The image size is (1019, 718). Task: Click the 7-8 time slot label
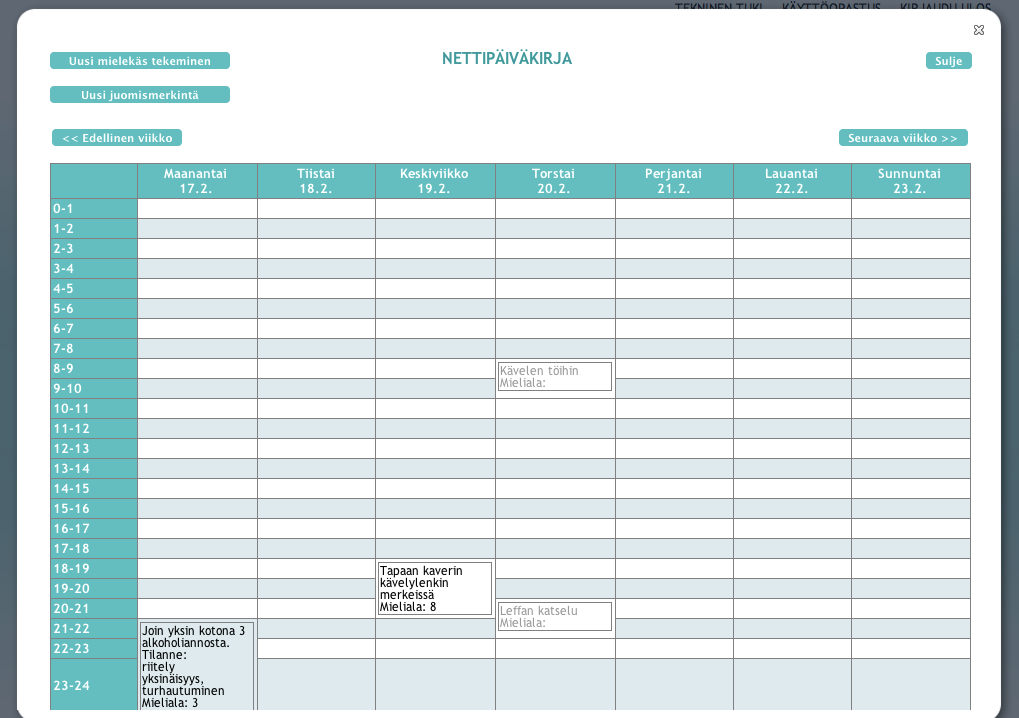pyautogui.click(x=94, y=349)
